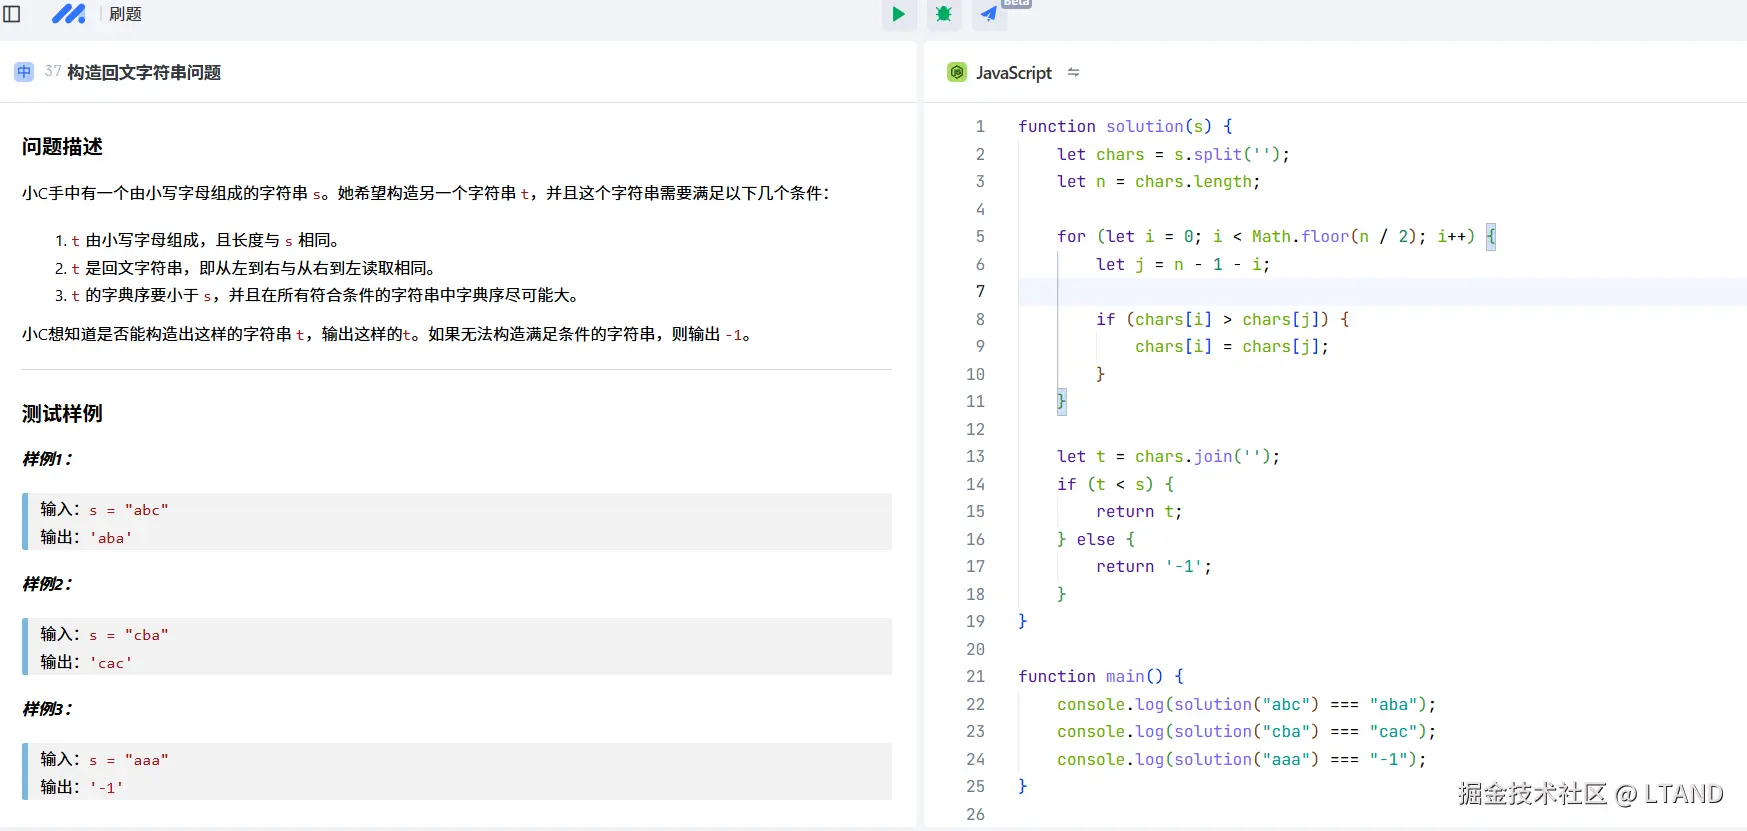Click condition 2 about 回文字符串

coord(253,268)
